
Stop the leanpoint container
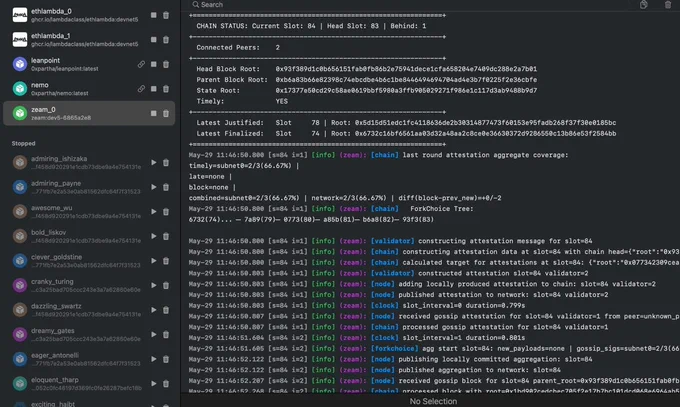point(154,64)
